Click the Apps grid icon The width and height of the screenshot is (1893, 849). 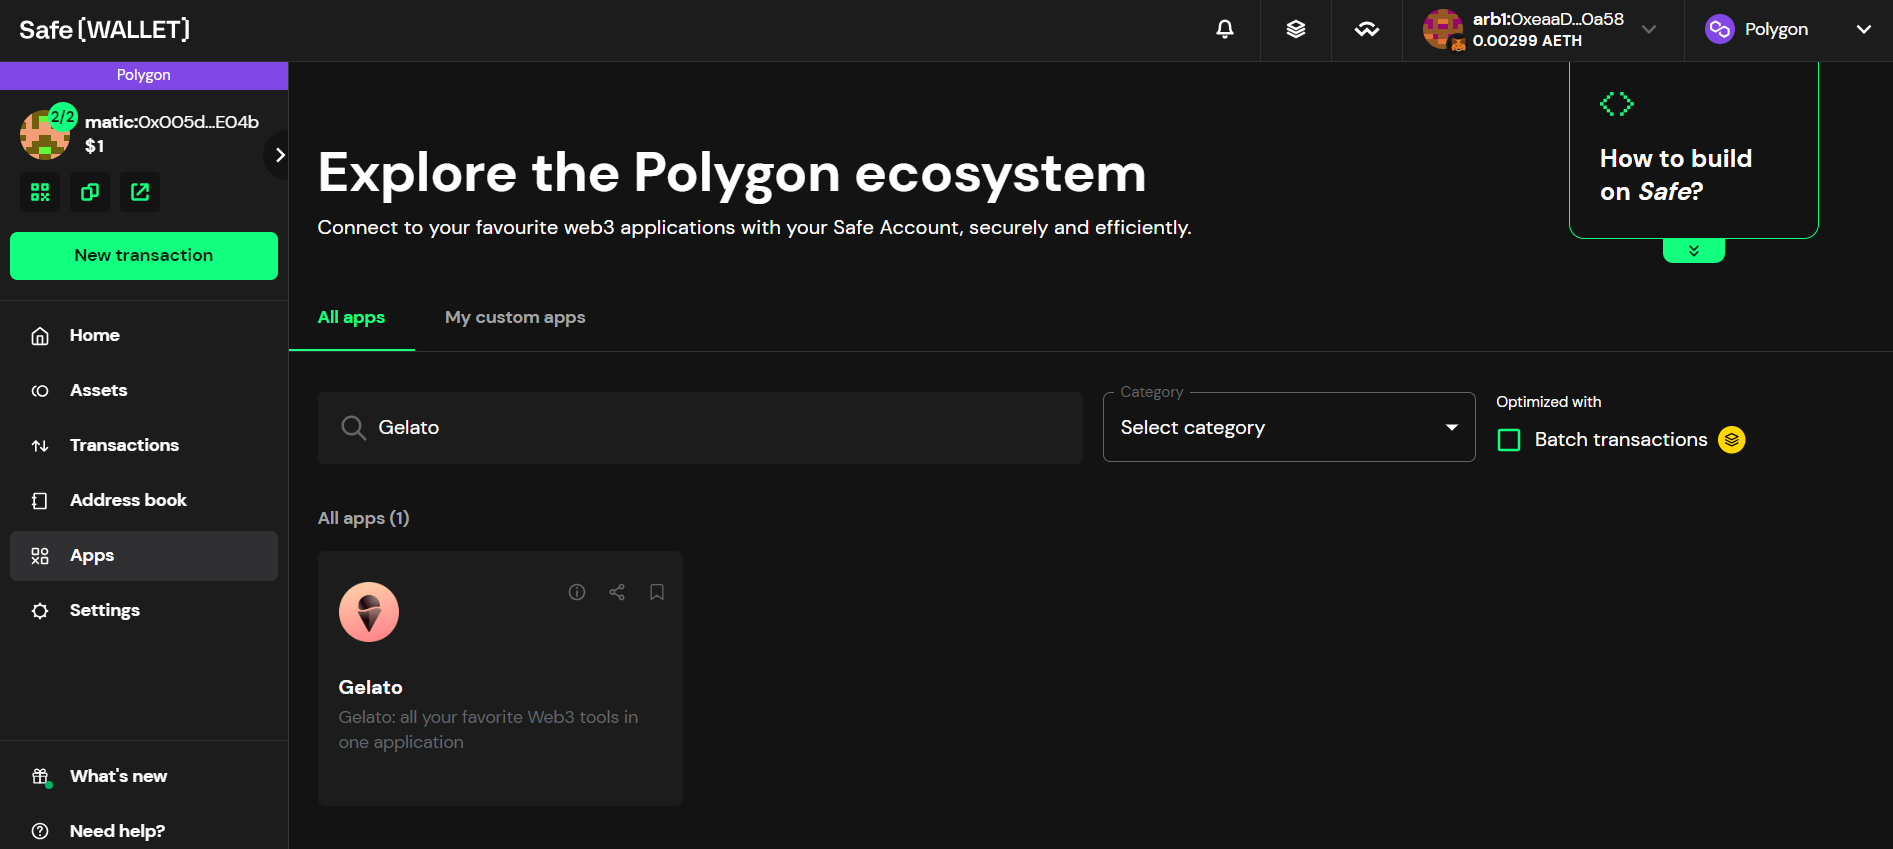[x=40, y=556]
